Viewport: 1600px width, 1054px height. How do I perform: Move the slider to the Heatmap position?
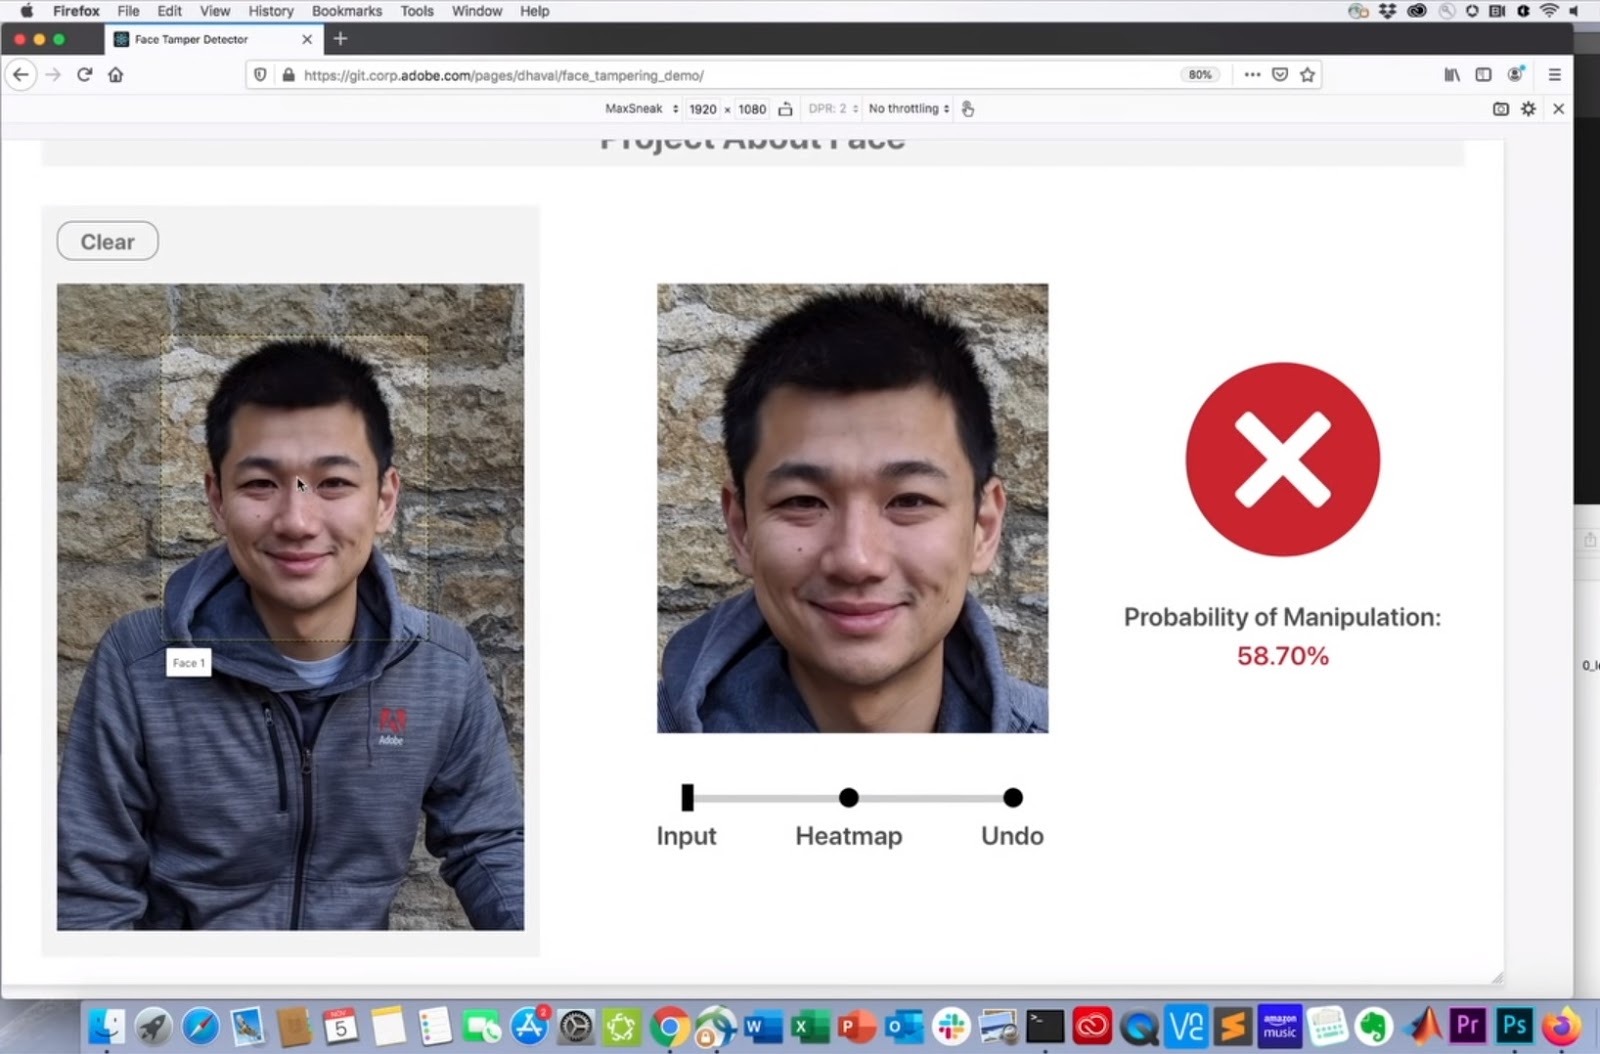[848, 797]
